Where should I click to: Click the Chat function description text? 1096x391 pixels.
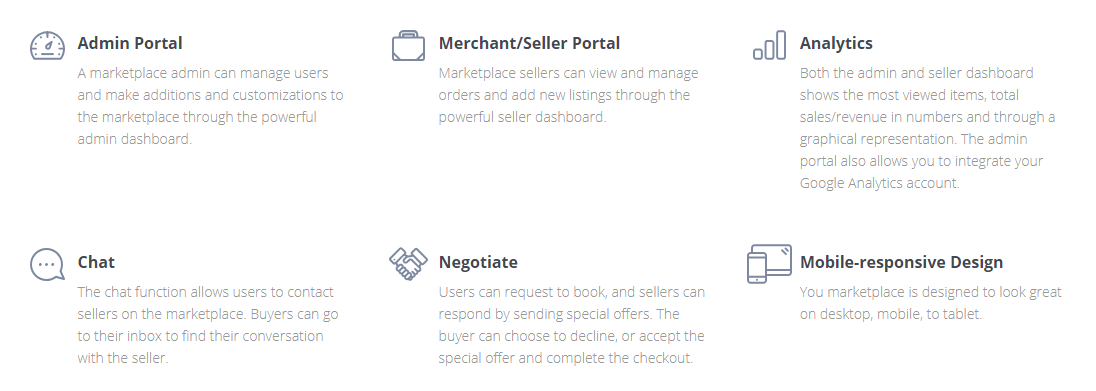pyautogui.click(x=208, y=325)
